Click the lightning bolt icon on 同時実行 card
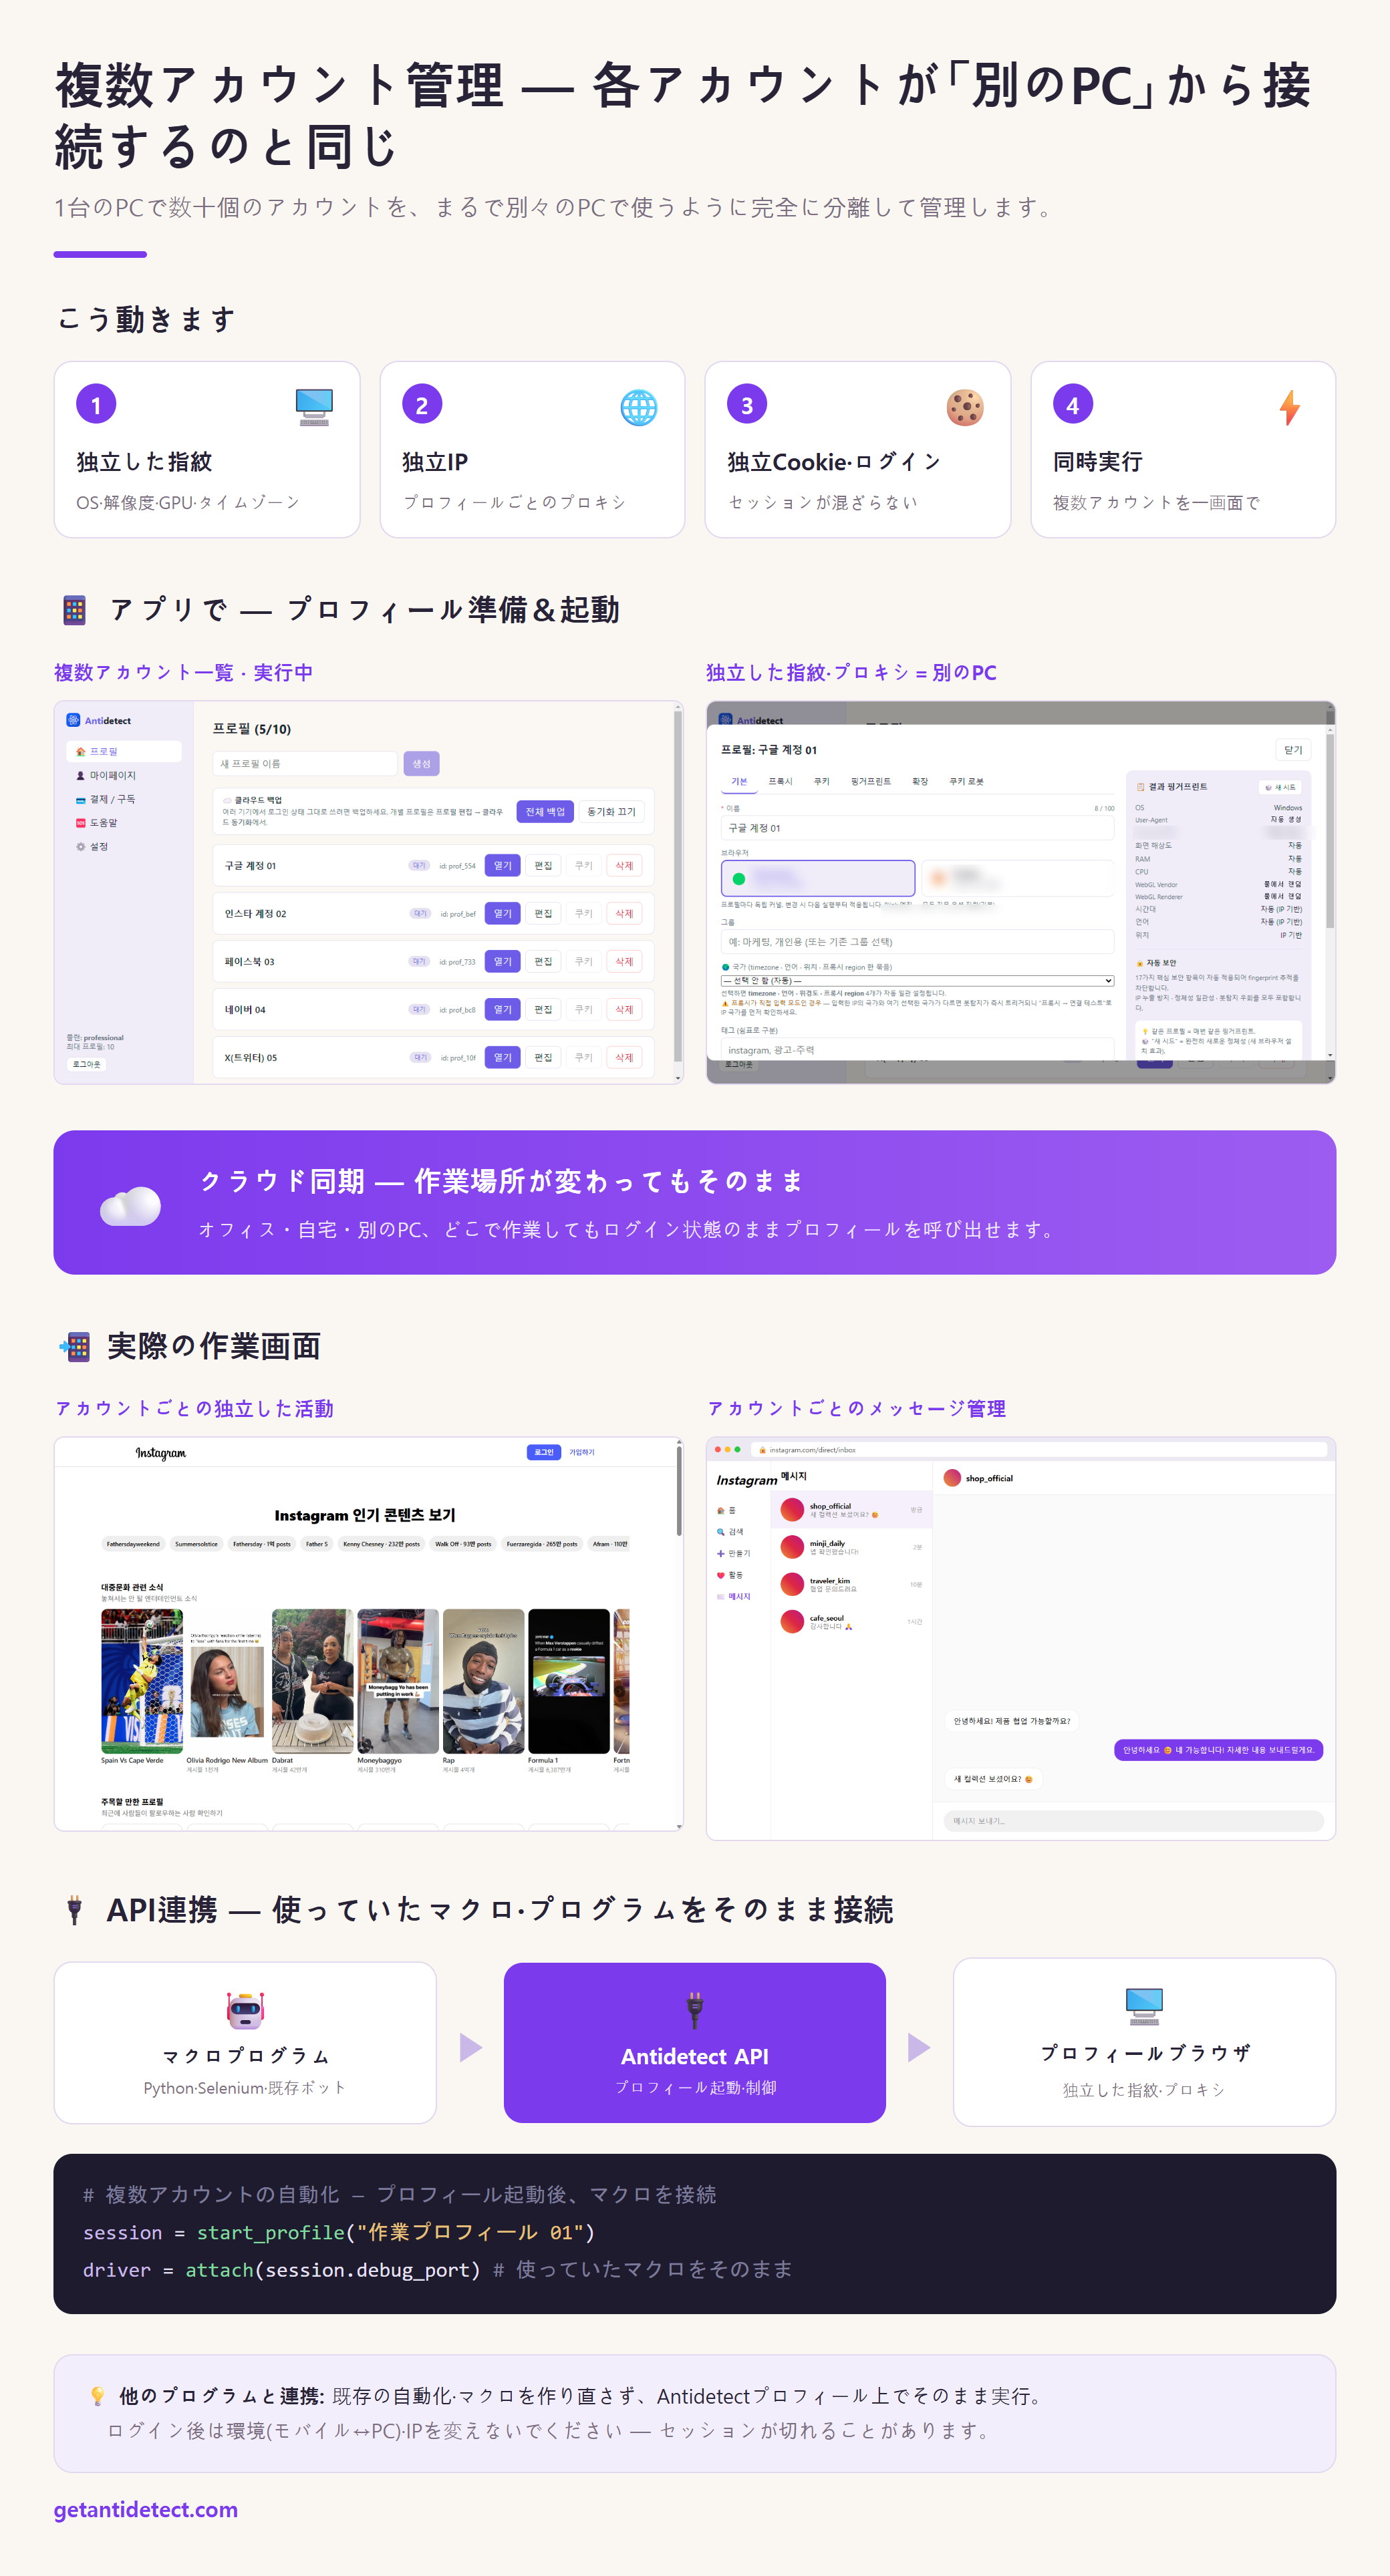This screenshot has height=2576, width=1390. point(1290,407)
